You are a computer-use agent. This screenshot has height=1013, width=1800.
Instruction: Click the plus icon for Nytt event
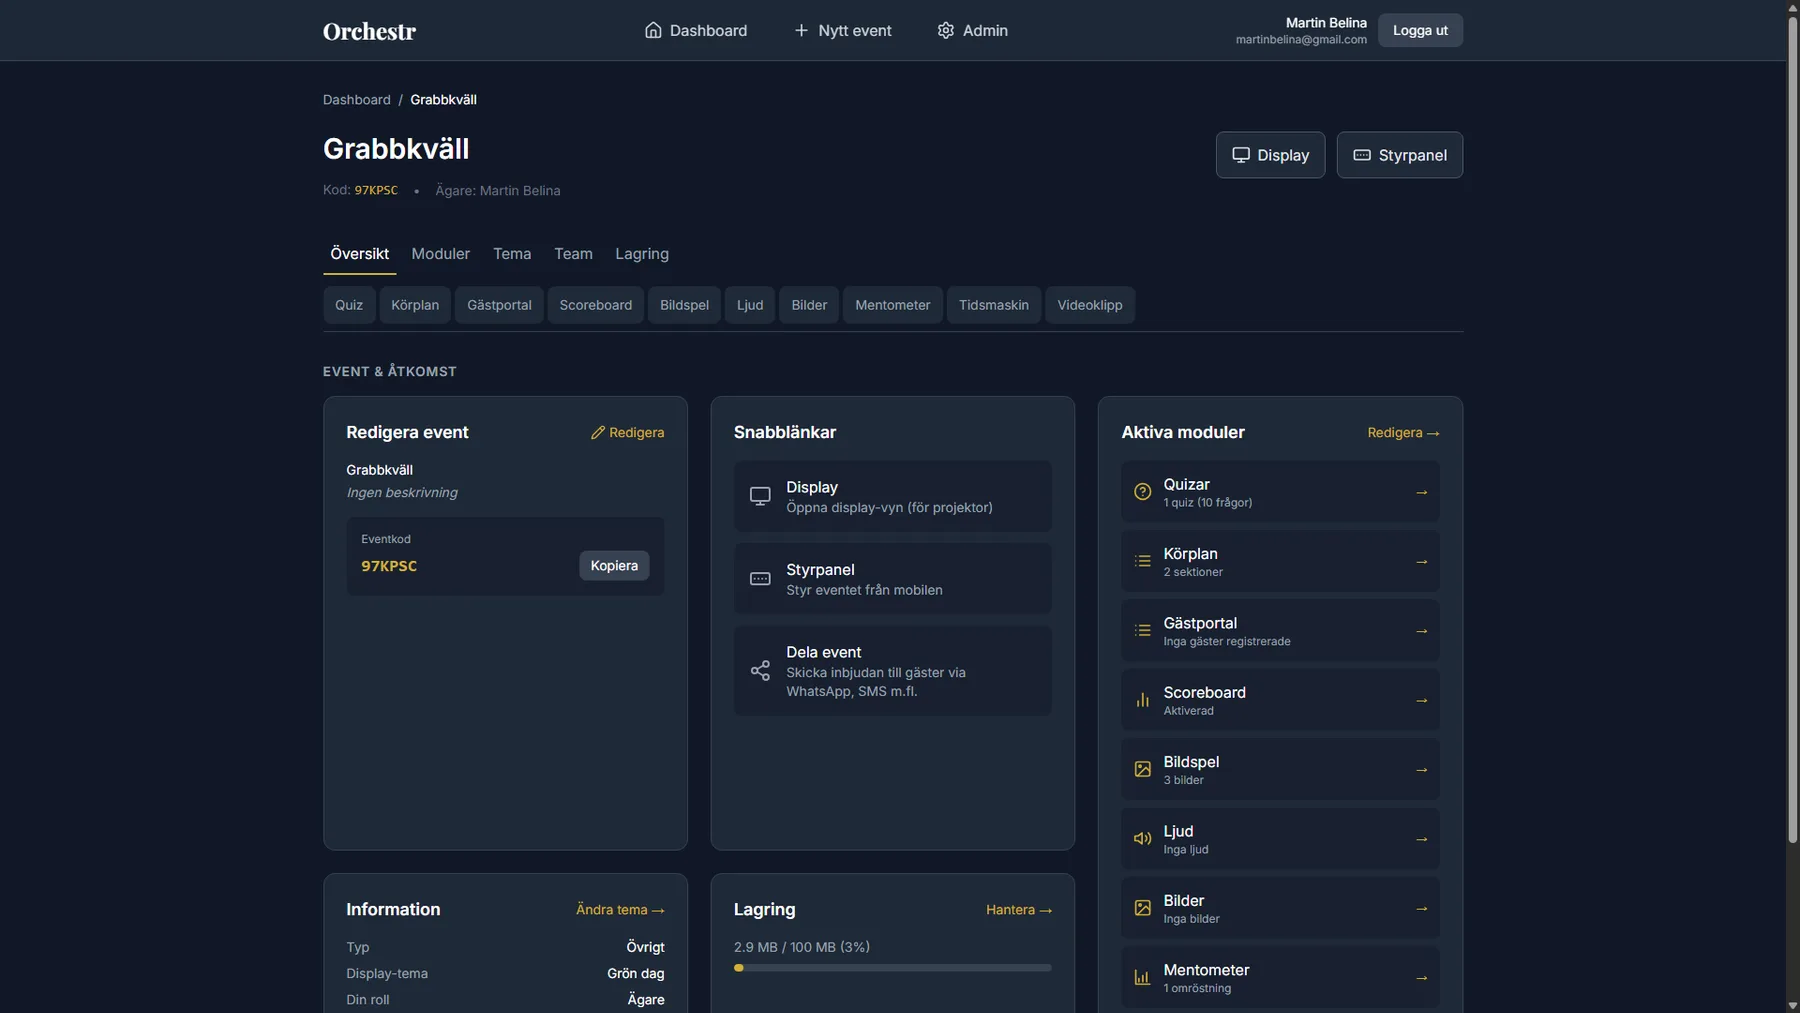click(801, 30)
